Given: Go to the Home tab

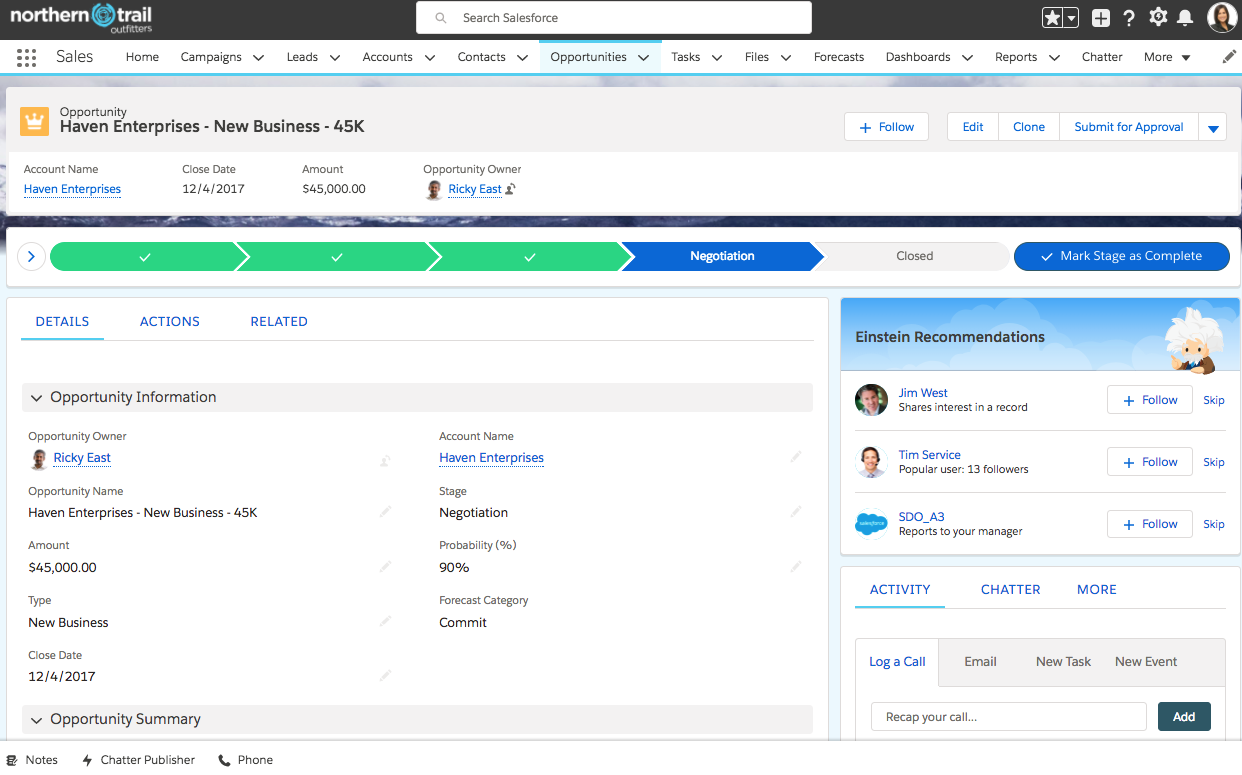Looking at the screenshot, I should [142, 57].
